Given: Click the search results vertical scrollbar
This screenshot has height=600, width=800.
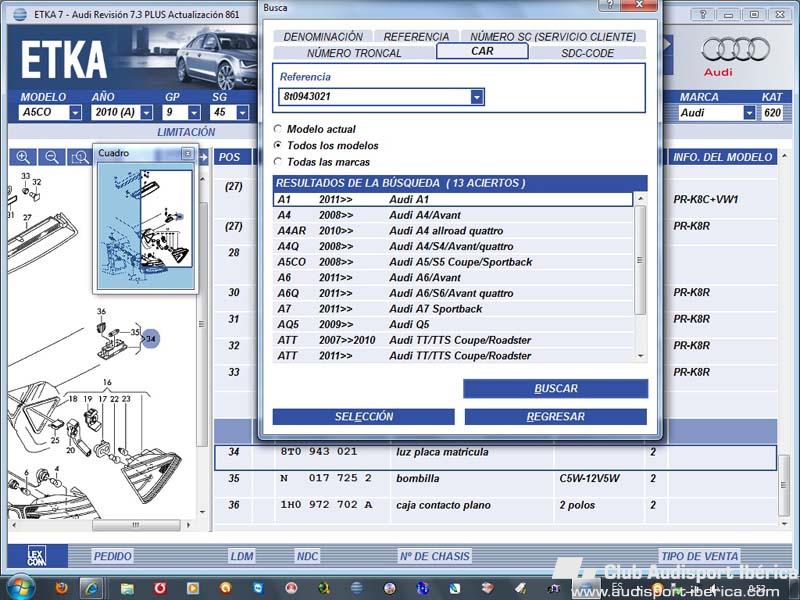Looking at the screenshot, I should [640, 260].
